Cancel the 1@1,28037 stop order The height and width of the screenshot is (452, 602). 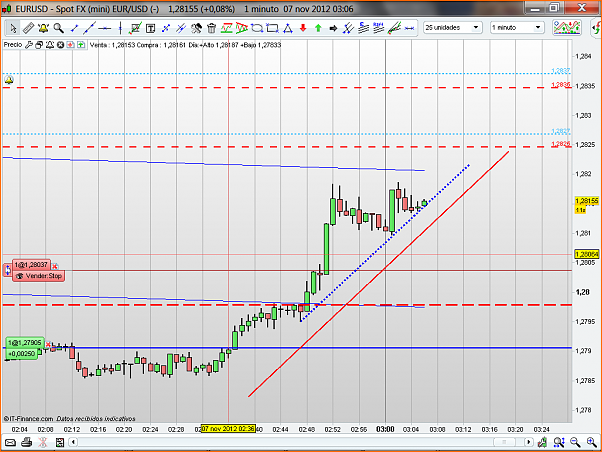click(x=55, y=266)
